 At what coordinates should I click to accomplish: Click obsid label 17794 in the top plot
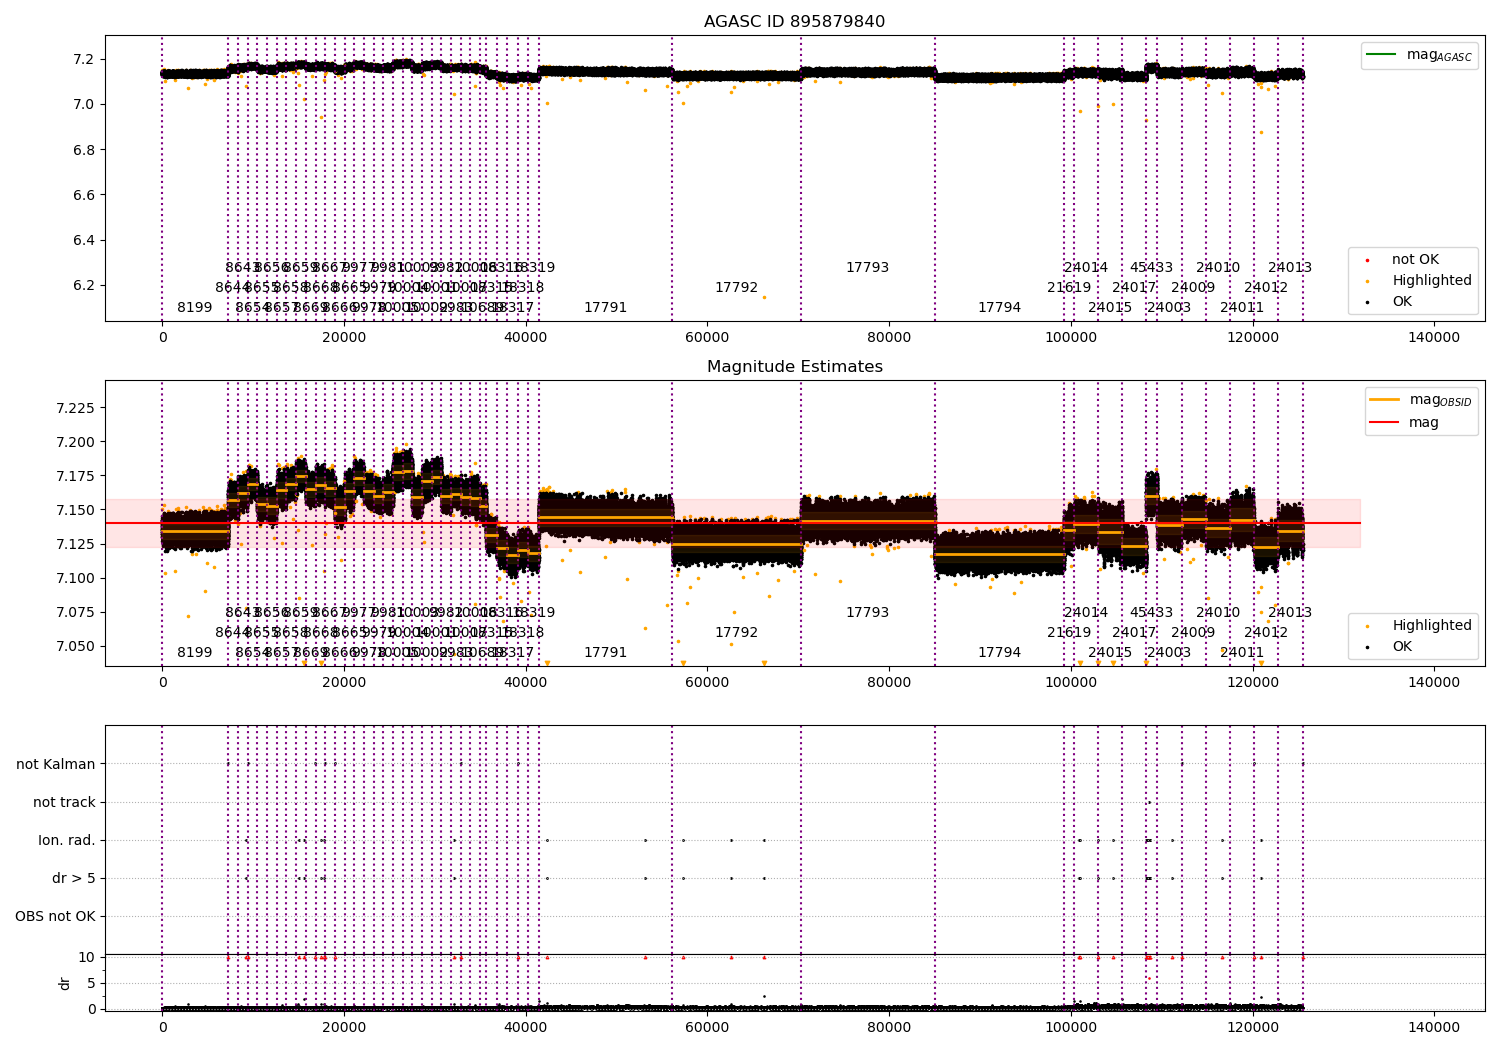(x=999, y=308)
